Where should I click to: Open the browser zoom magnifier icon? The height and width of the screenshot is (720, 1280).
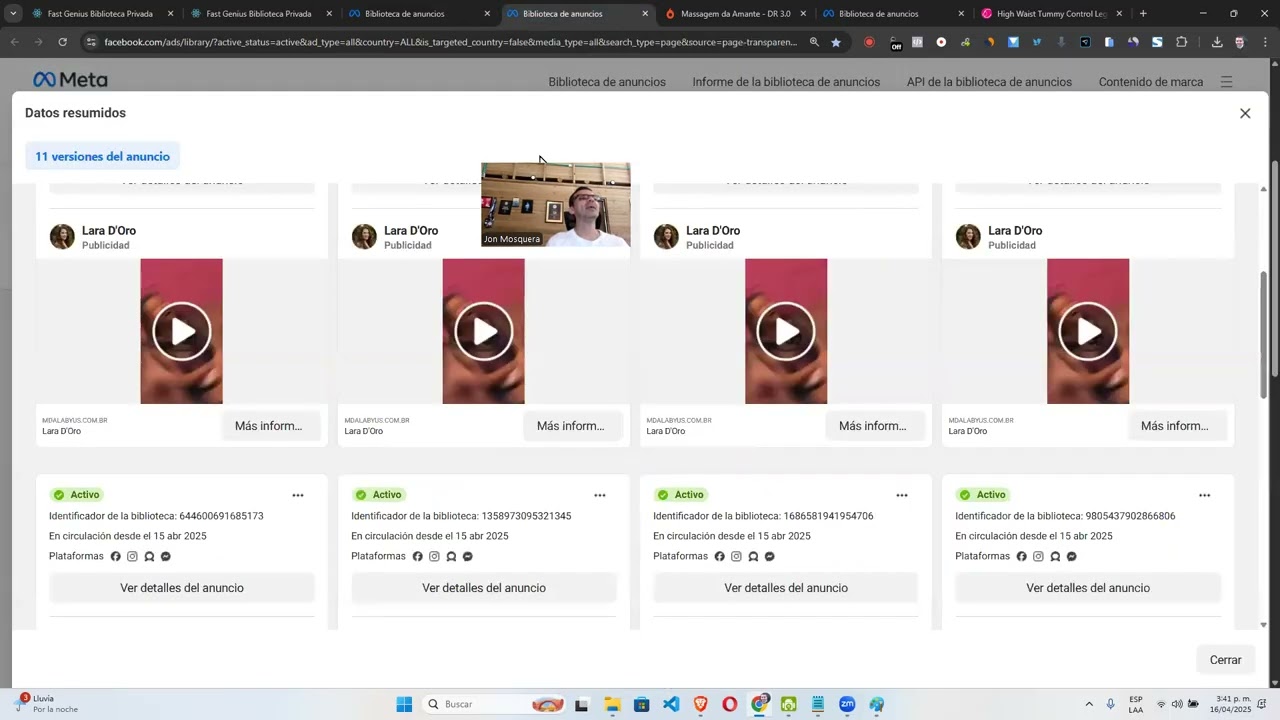pyautogui.click(x=814, y=42)
